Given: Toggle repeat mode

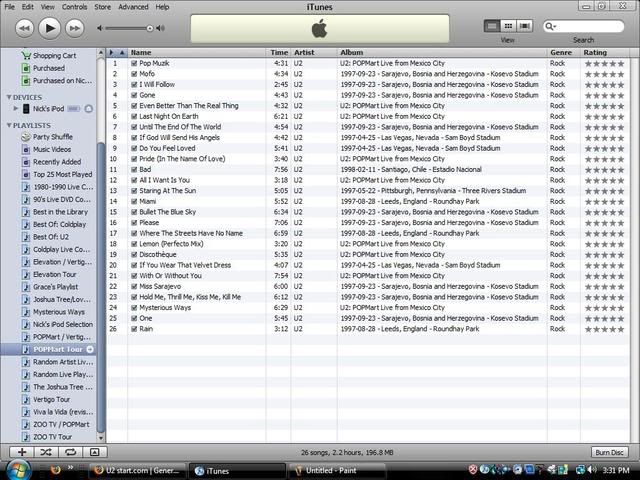Looking at the screenshot, I should point(70,452).
